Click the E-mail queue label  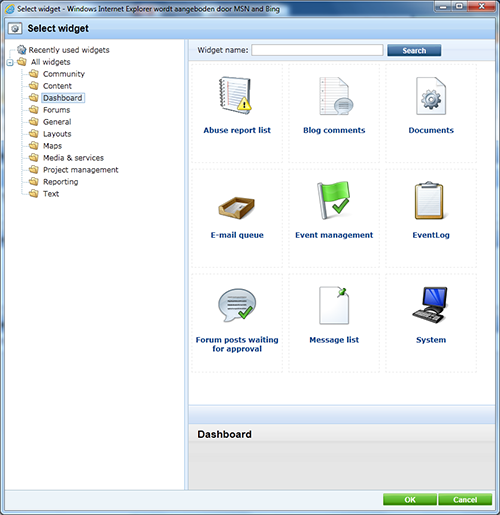pos(237,235)
